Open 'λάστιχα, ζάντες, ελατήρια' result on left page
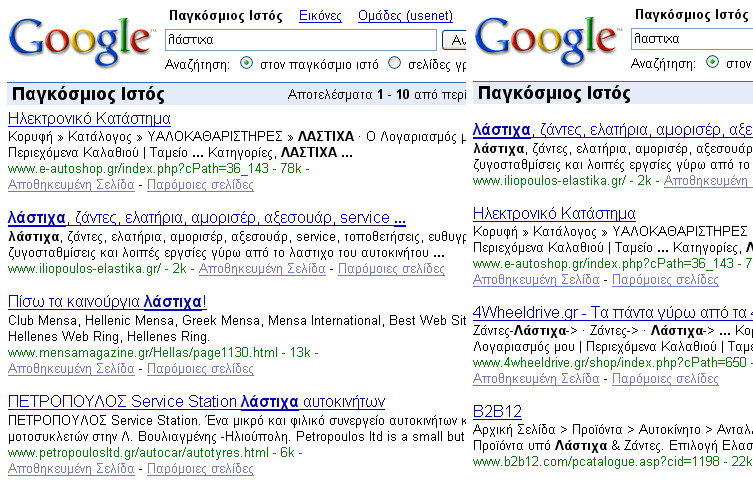The width and height of the screenshot is (753, 483). pyautogui.click(x=207, y=218)
